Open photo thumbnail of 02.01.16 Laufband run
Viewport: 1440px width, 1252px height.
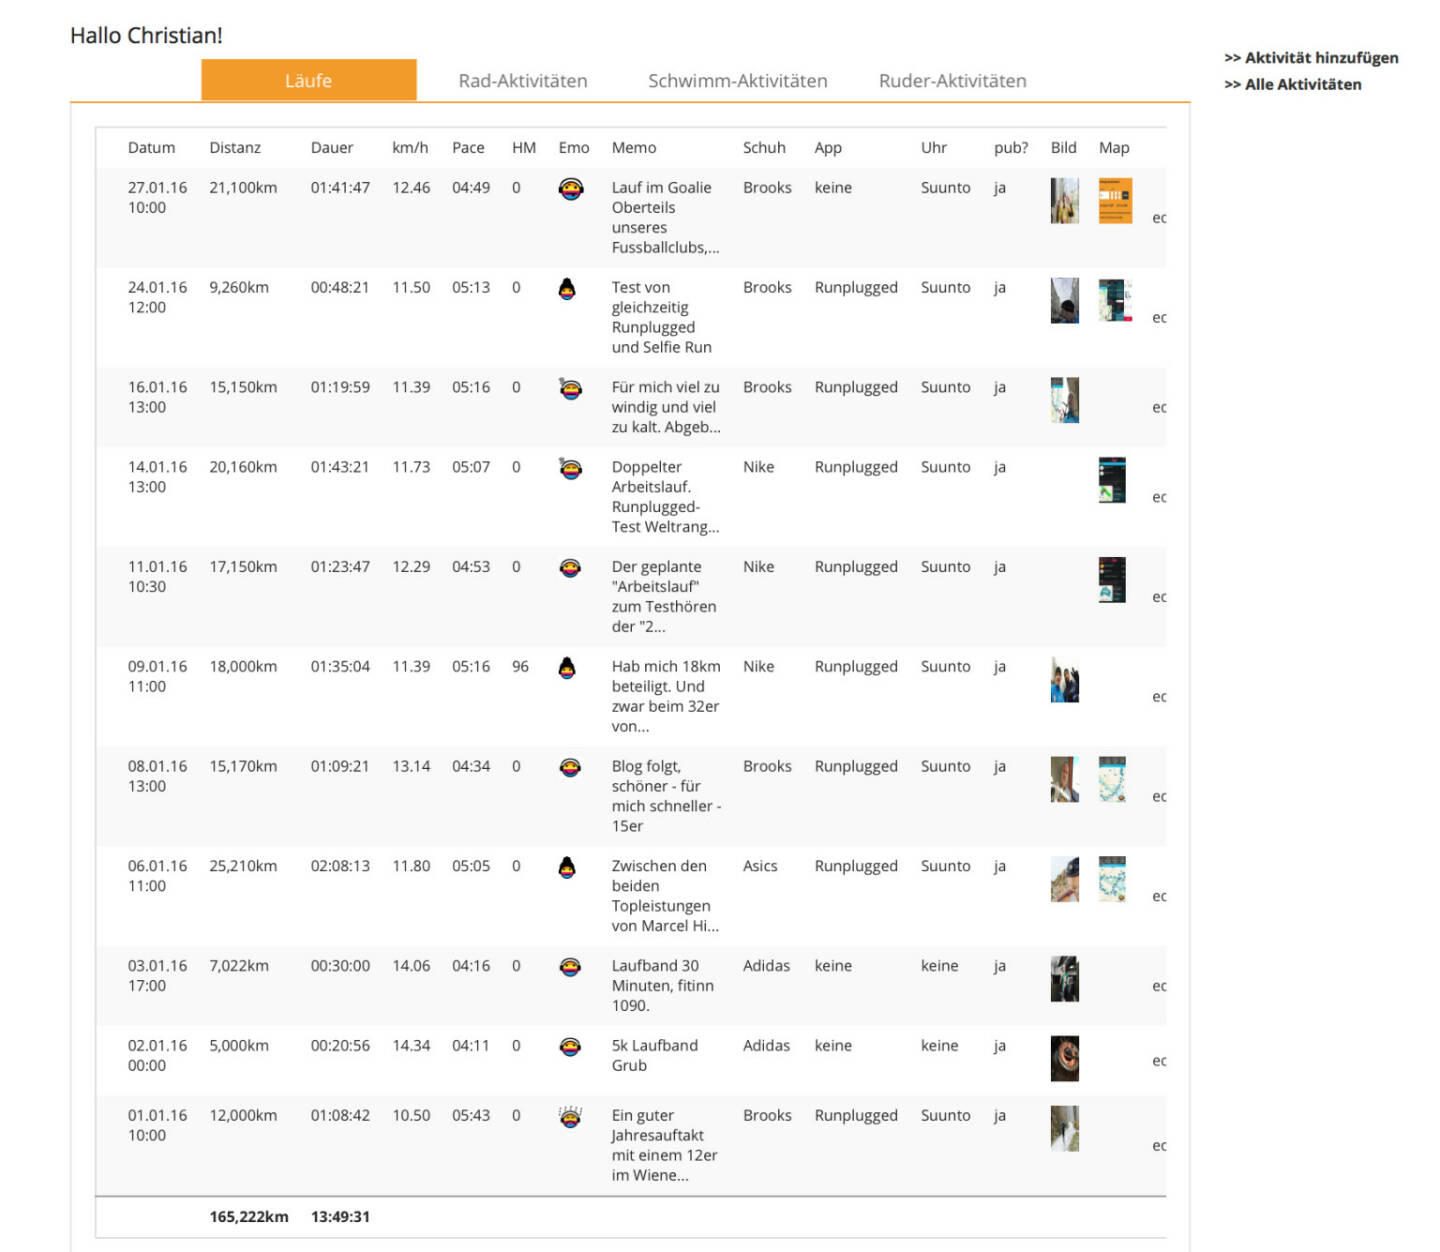click(x=1064, y=1058)
